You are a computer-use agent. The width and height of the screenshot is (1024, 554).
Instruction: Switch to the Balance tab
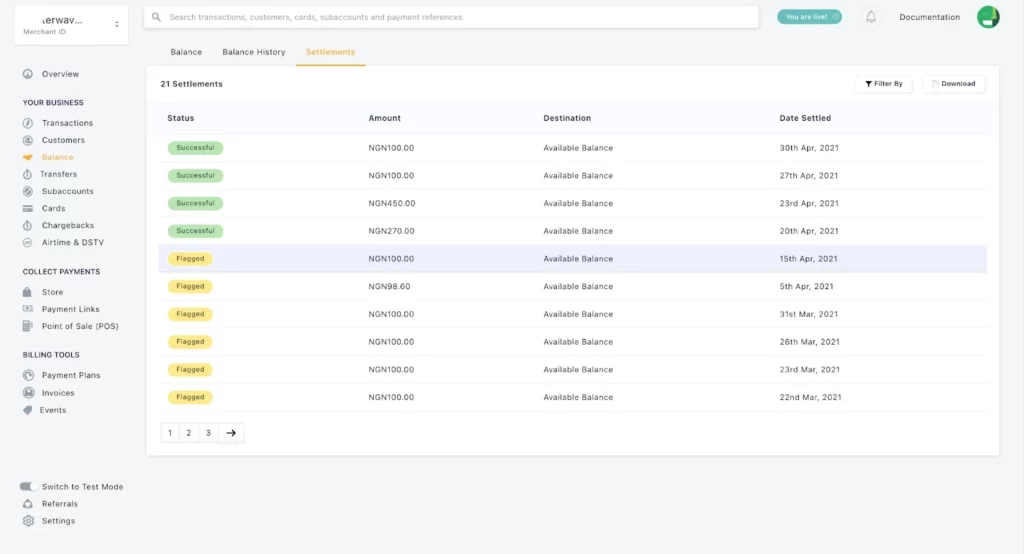pos(186,52)
